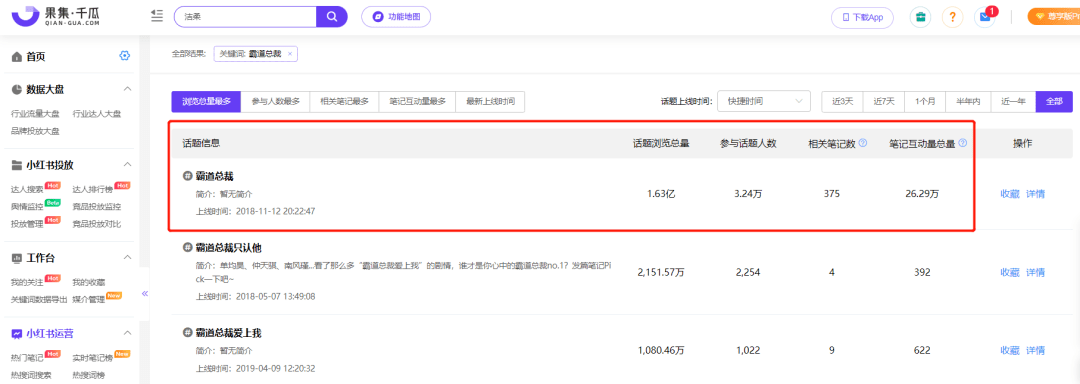This screenshot has height=384, width=1080.
Task: Choose the 近7天 time range
Action: click(884, 101)
